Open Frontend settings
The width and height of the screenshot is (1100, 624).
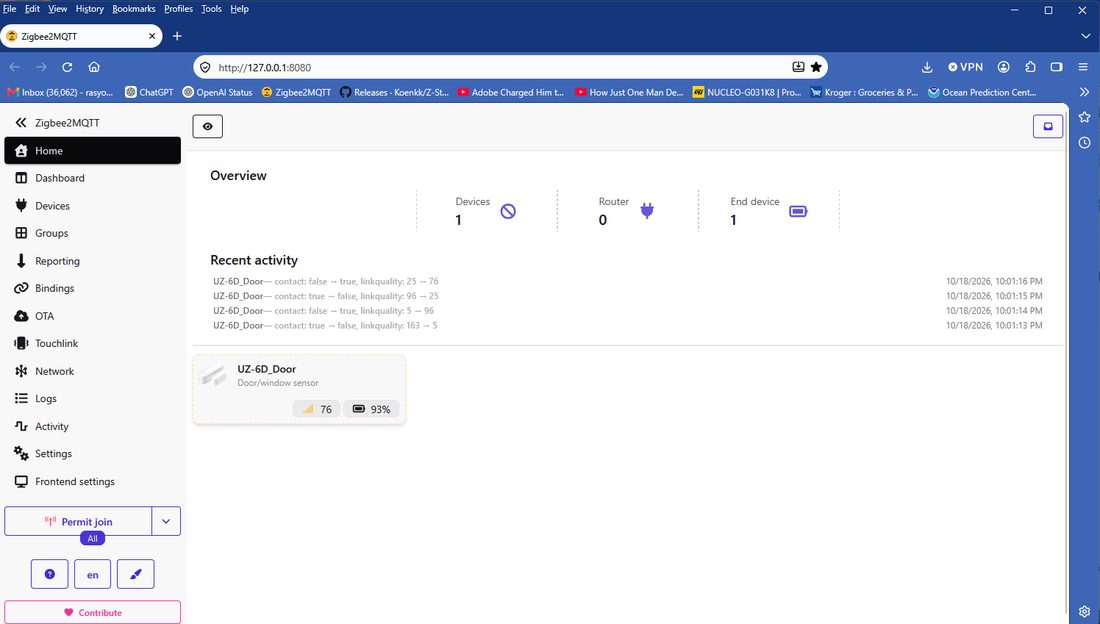pos(93,482)
